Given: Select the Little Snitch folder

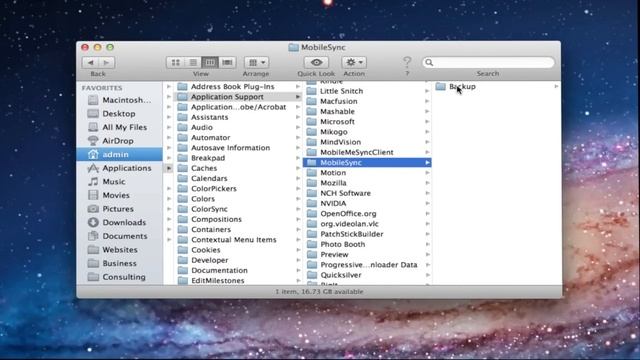Looking at the screenshot, I should (367, 91).
